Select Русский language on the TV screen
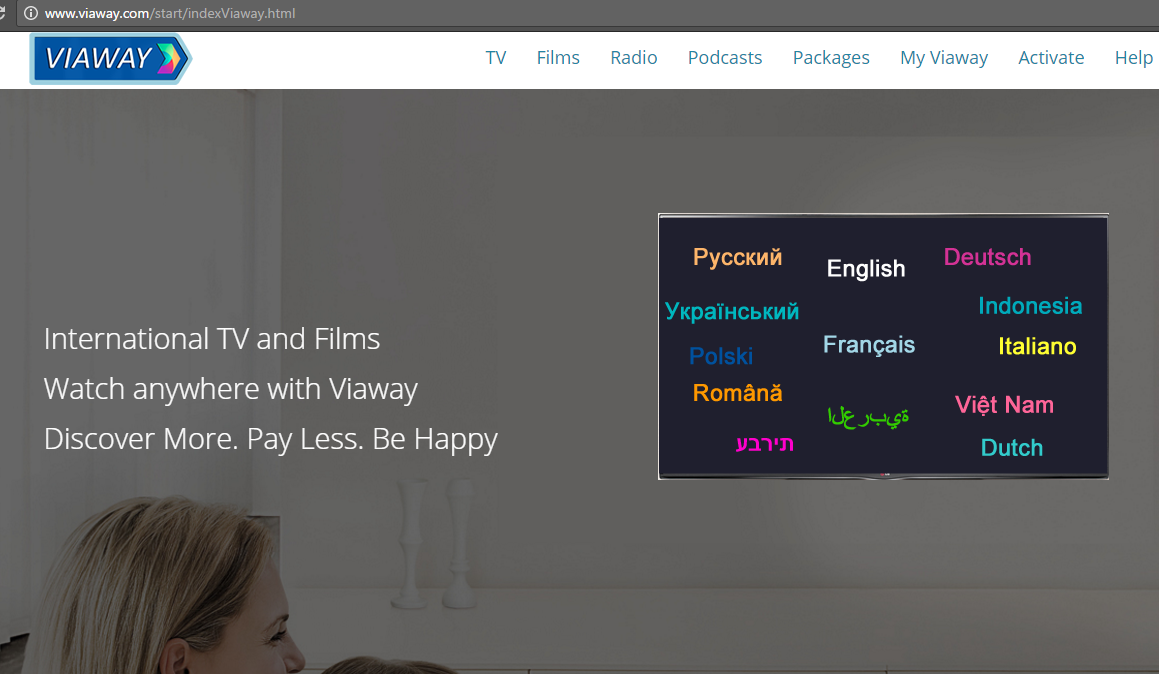 pyautogui.click(x=737, y=257)
